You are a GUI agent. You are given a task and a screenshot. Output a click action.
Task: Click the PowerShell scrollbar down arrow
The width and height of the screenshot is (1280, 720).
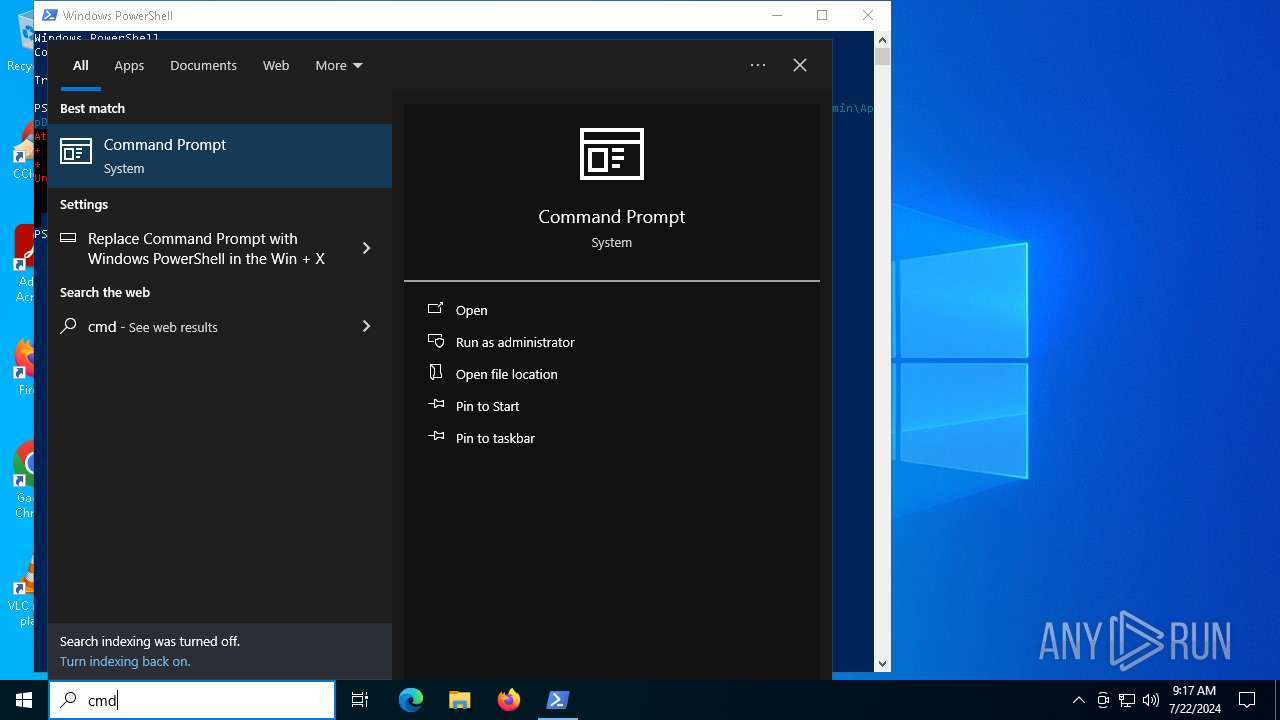click(882, 663)
